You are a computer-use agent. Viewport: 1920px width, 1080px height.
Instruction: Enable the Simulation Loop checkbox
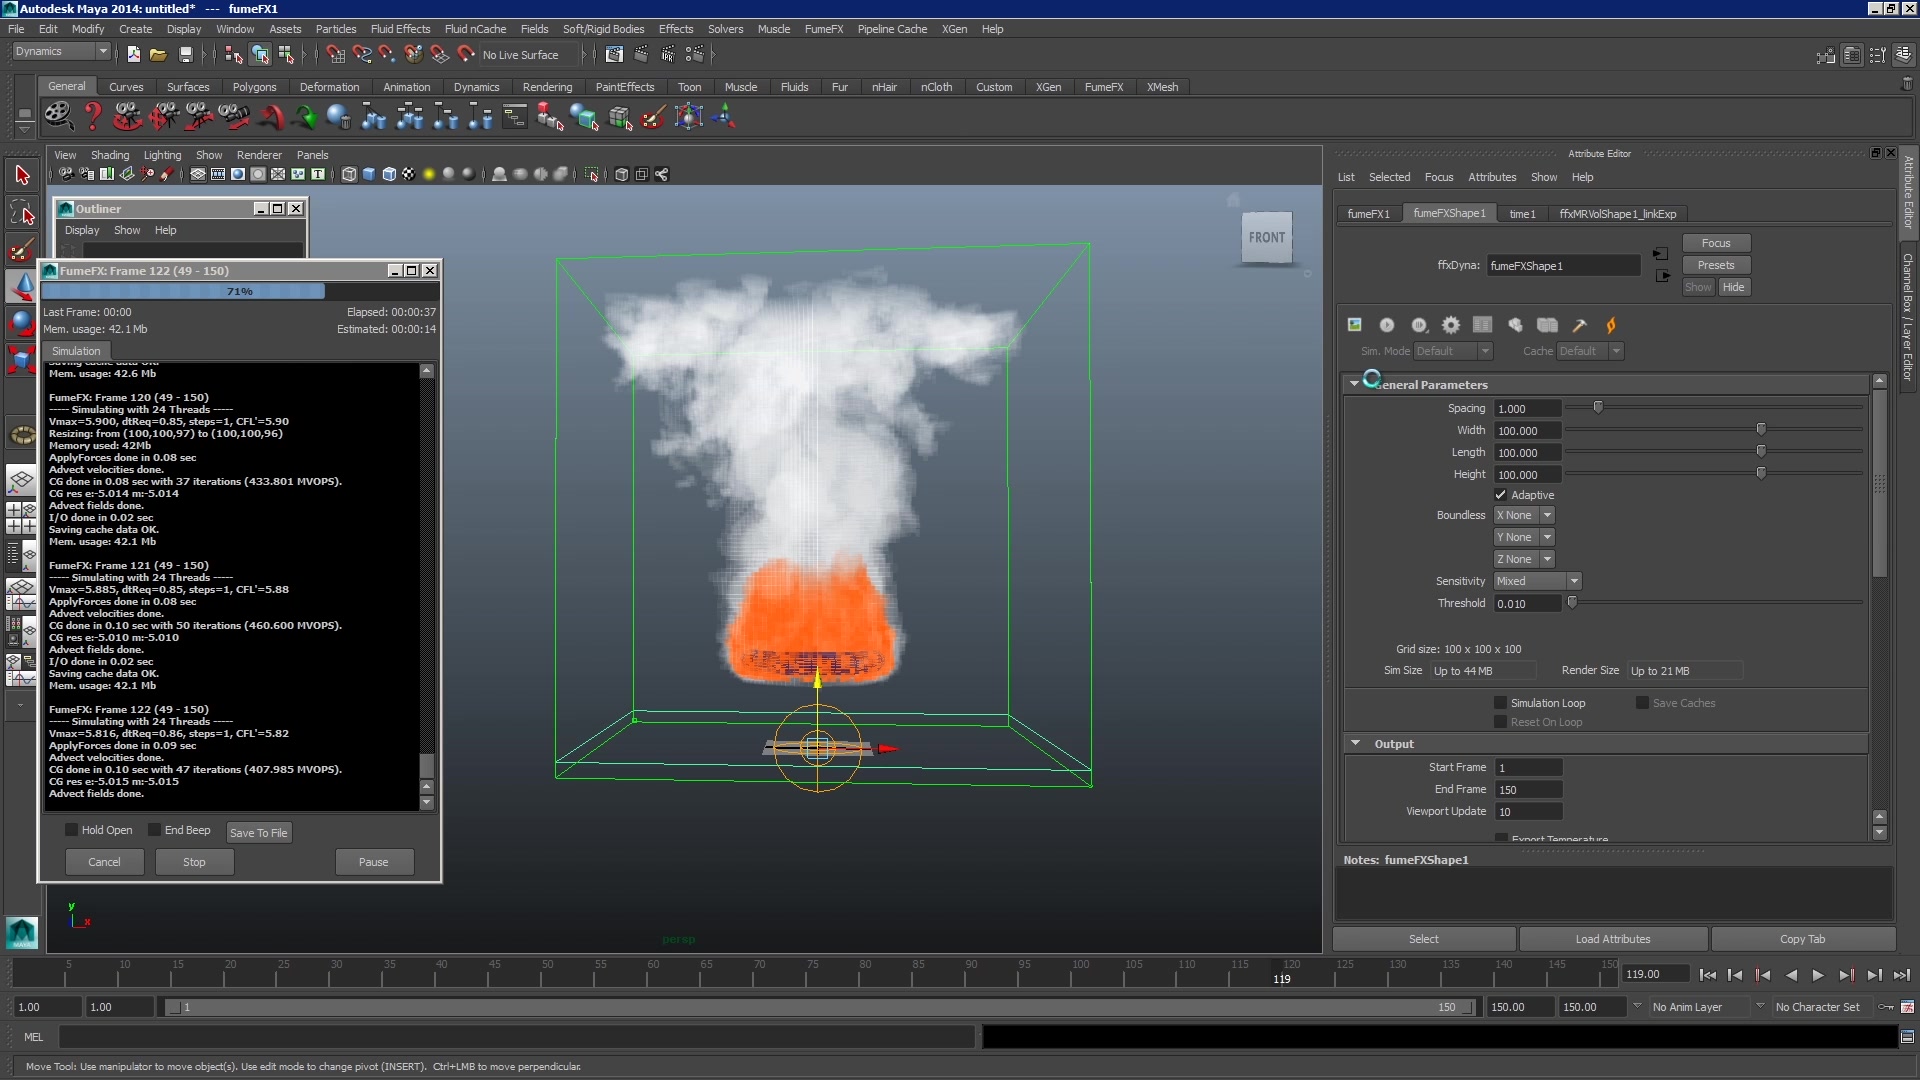[1500, 703]
